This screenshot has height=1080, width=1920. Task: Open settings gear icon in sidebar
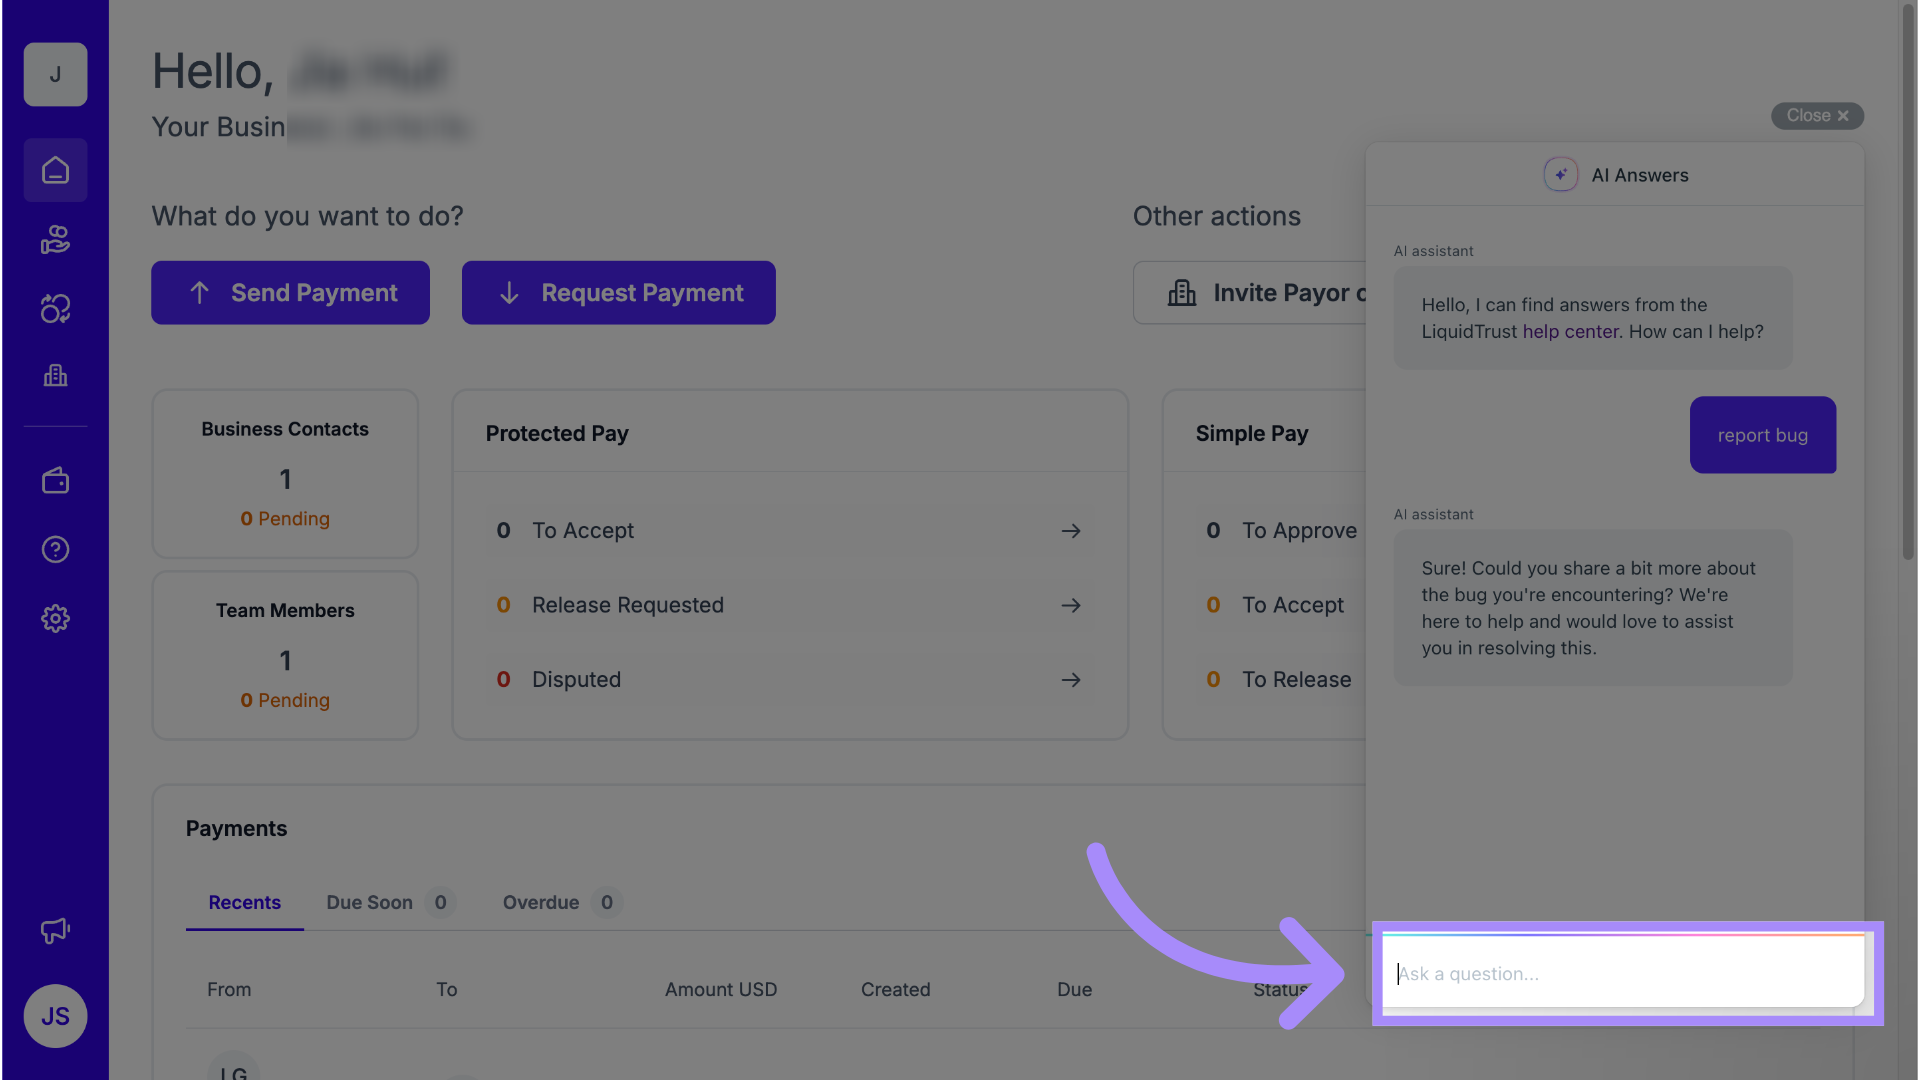point(55,618)
